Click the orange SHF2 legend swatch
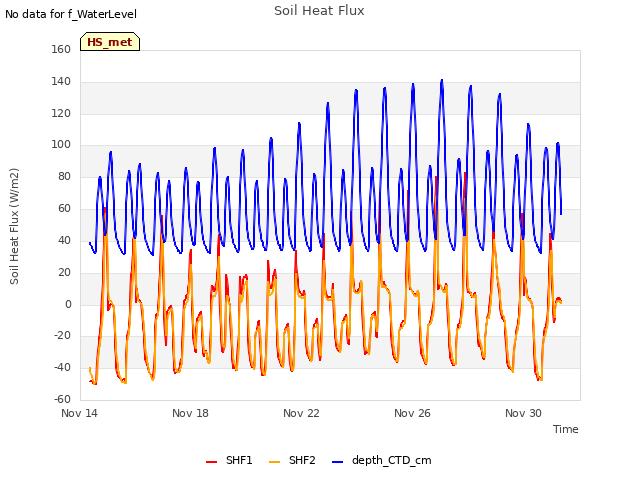The height and width of the screenshot is (480, 640). 274,462
